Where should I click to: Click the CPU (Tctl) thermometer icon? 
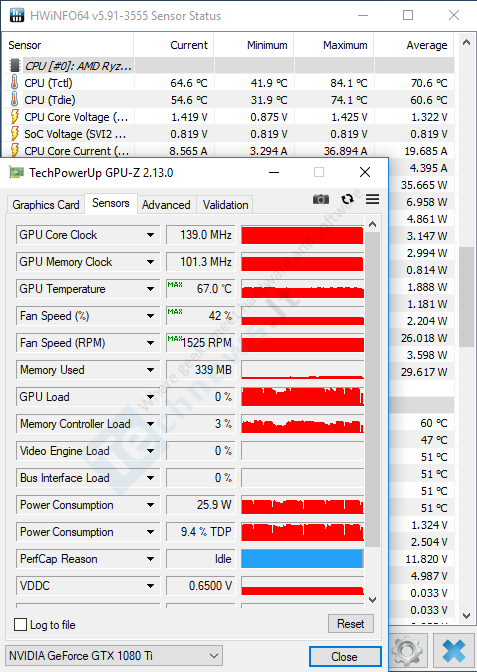[15, 82]
